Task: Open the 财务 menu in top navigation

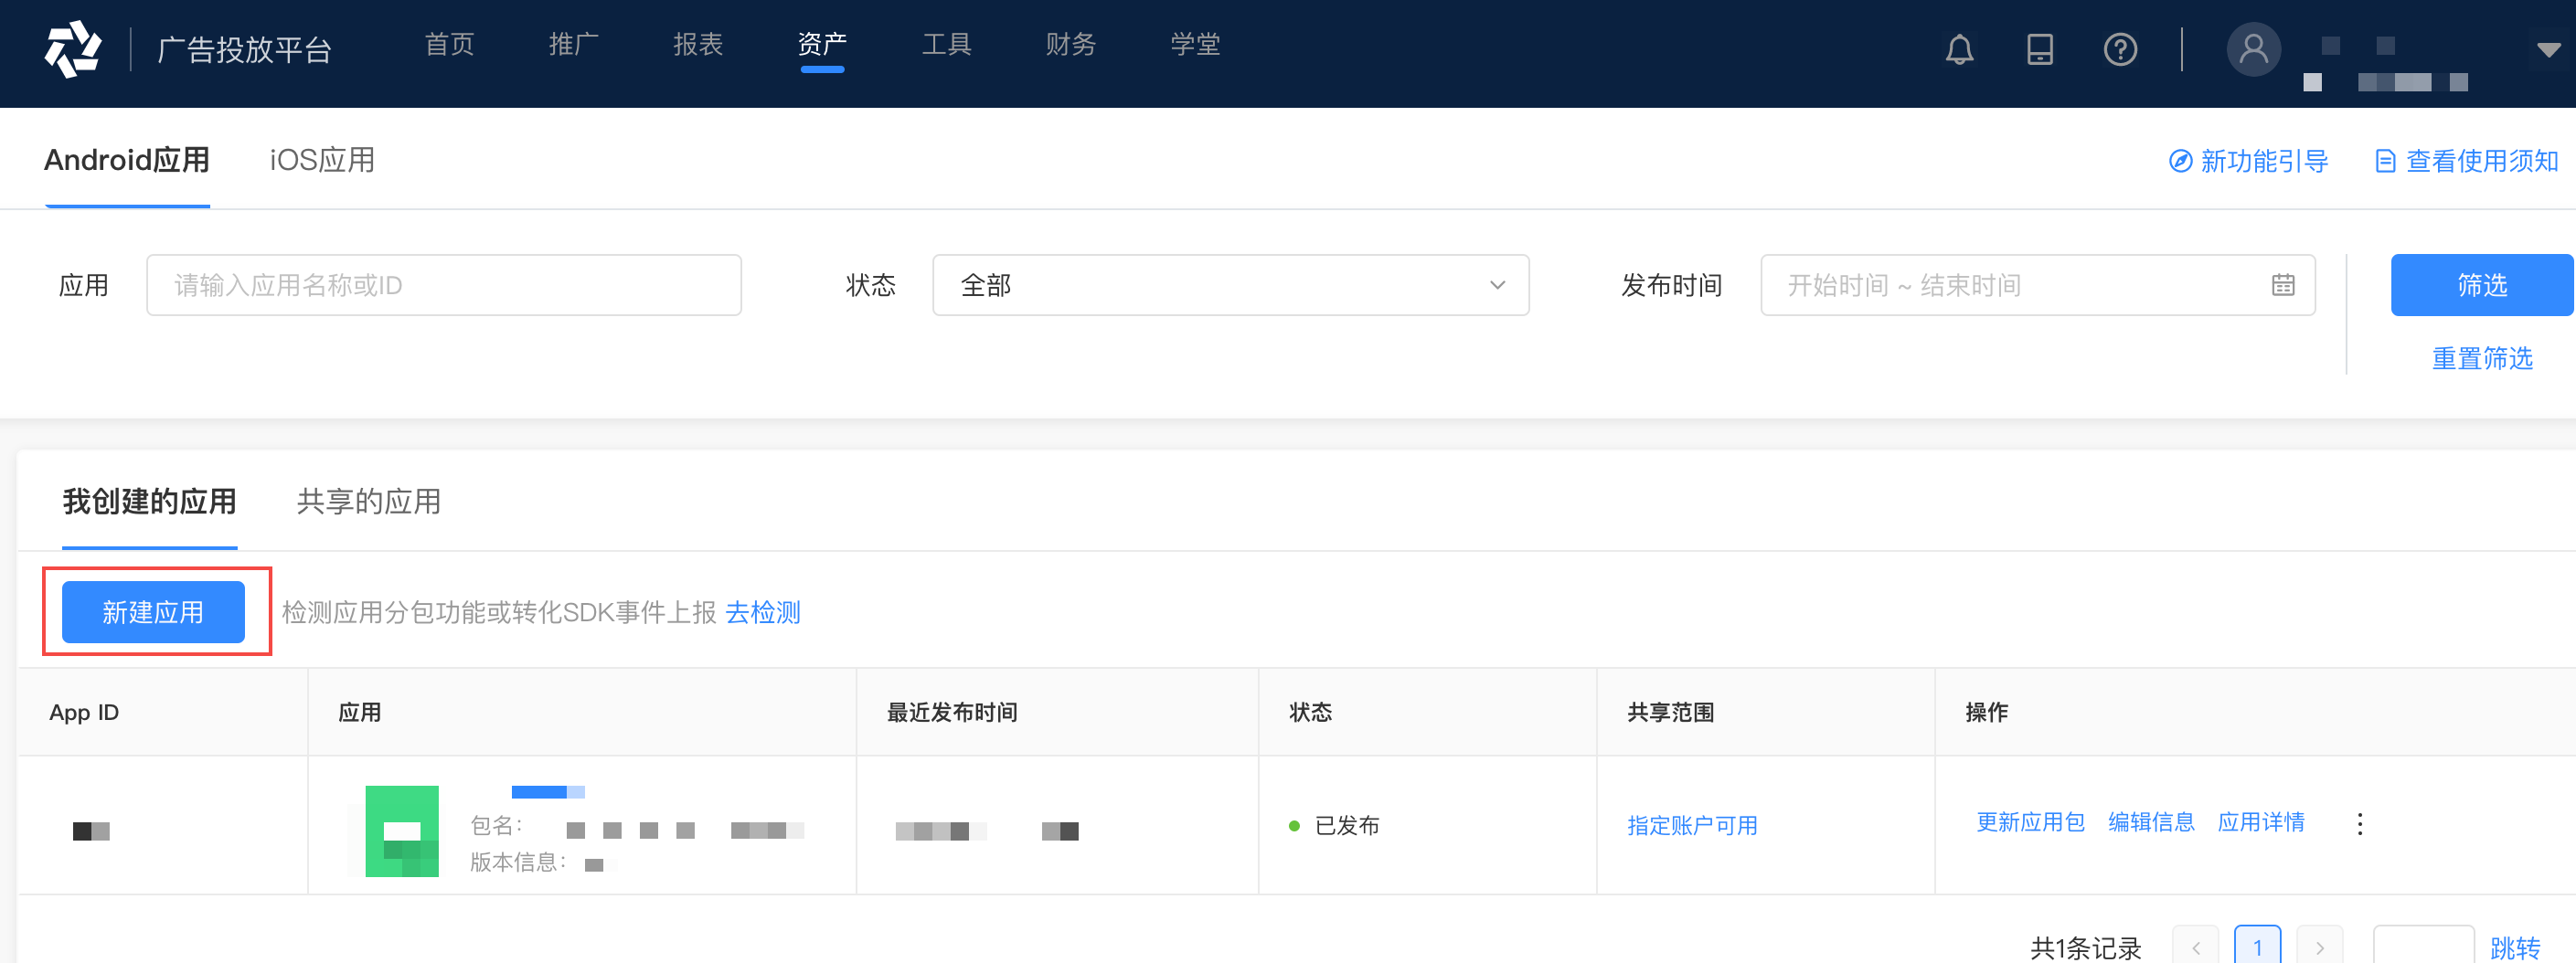Action: 1071,44
